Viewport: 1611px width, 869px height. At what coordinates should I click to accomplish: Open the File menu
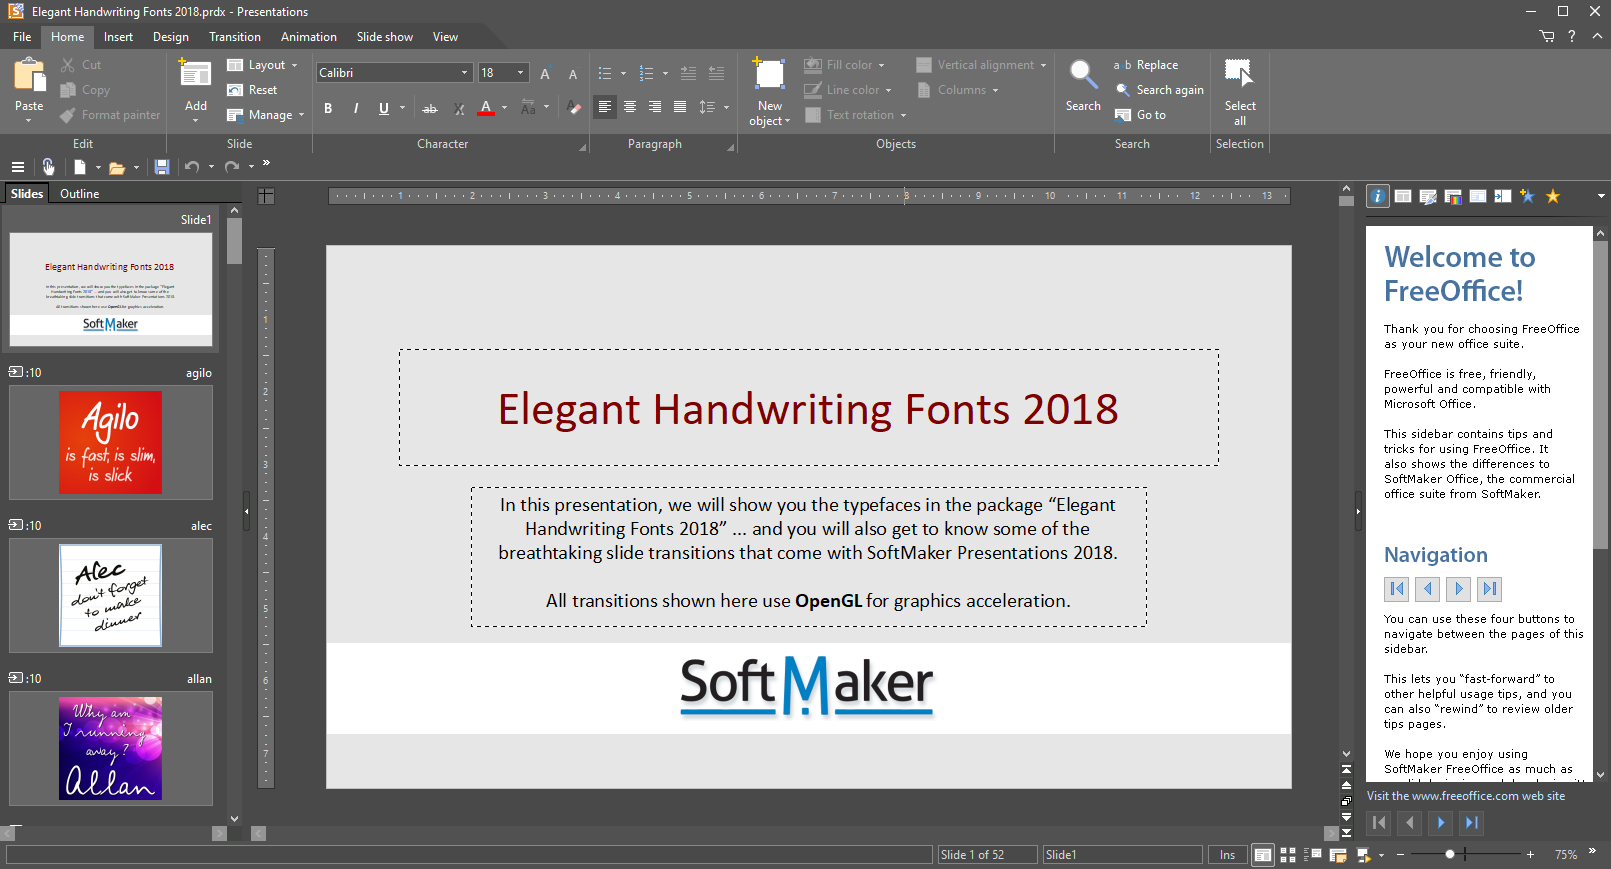coord(22,37)
